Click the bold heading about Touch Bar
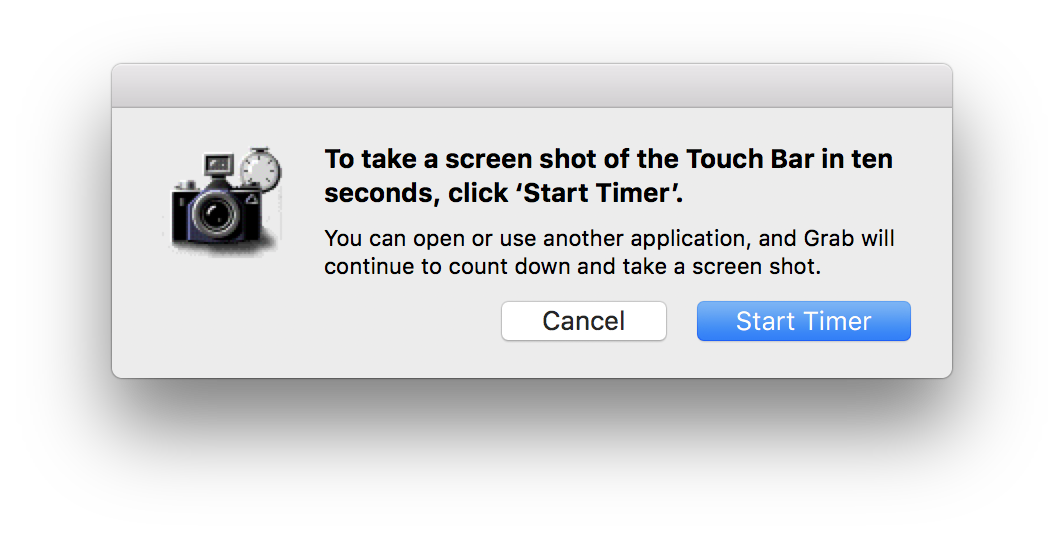The height and width of the screenshot is (538, 1064). [x=609, y=176]
